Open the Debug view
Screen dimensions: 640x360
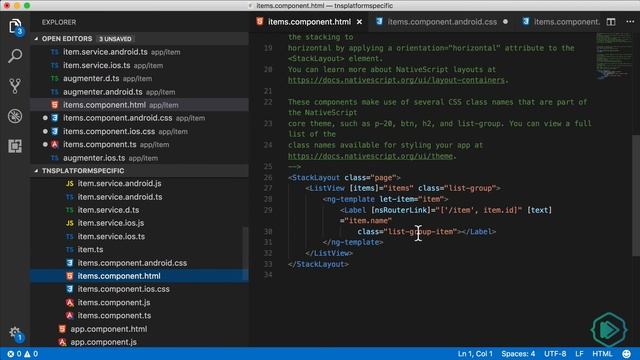(15, 116)
